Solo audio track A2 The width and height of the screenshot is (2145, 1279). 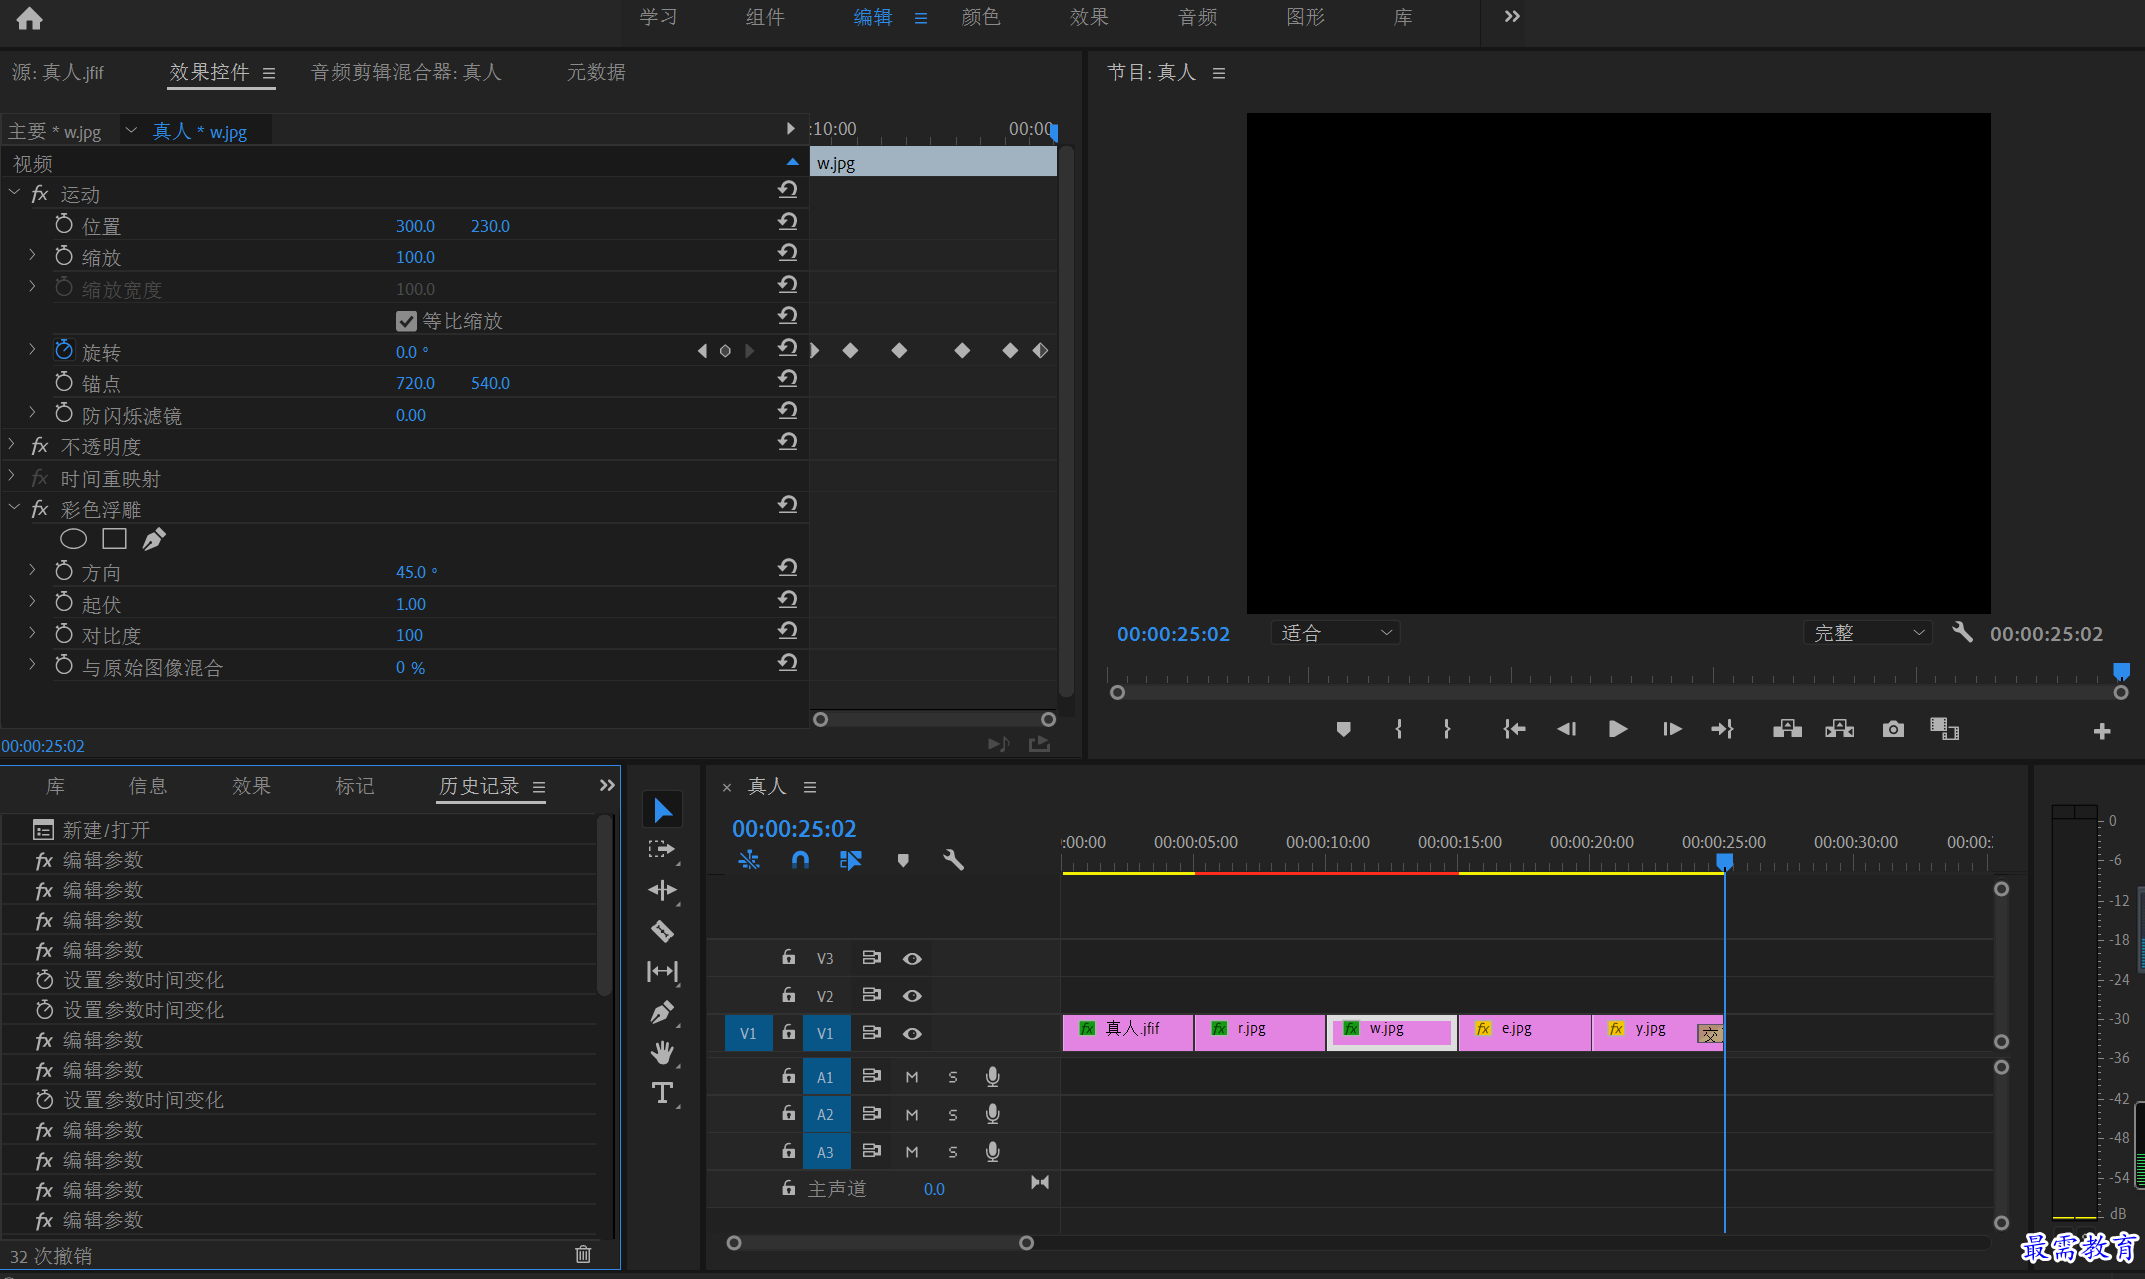(x=953, y=1114)
